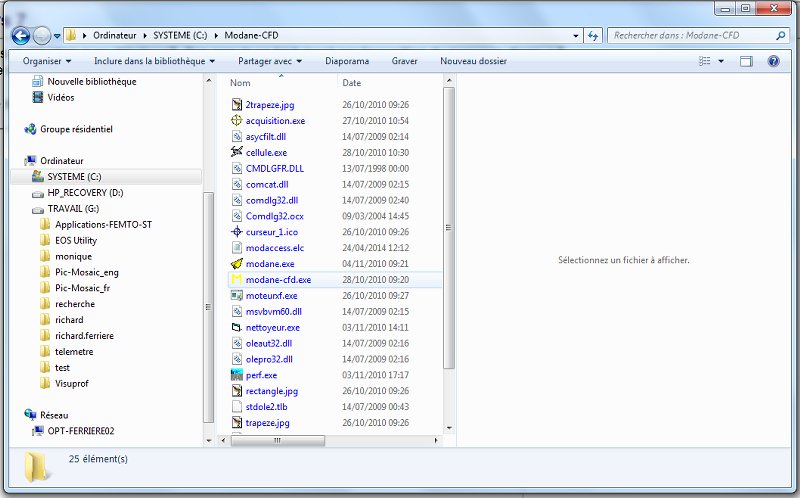Select the HP_RECOVERY (D:) drive in tree
Screen dimensions: 800x498
point(85,192)
